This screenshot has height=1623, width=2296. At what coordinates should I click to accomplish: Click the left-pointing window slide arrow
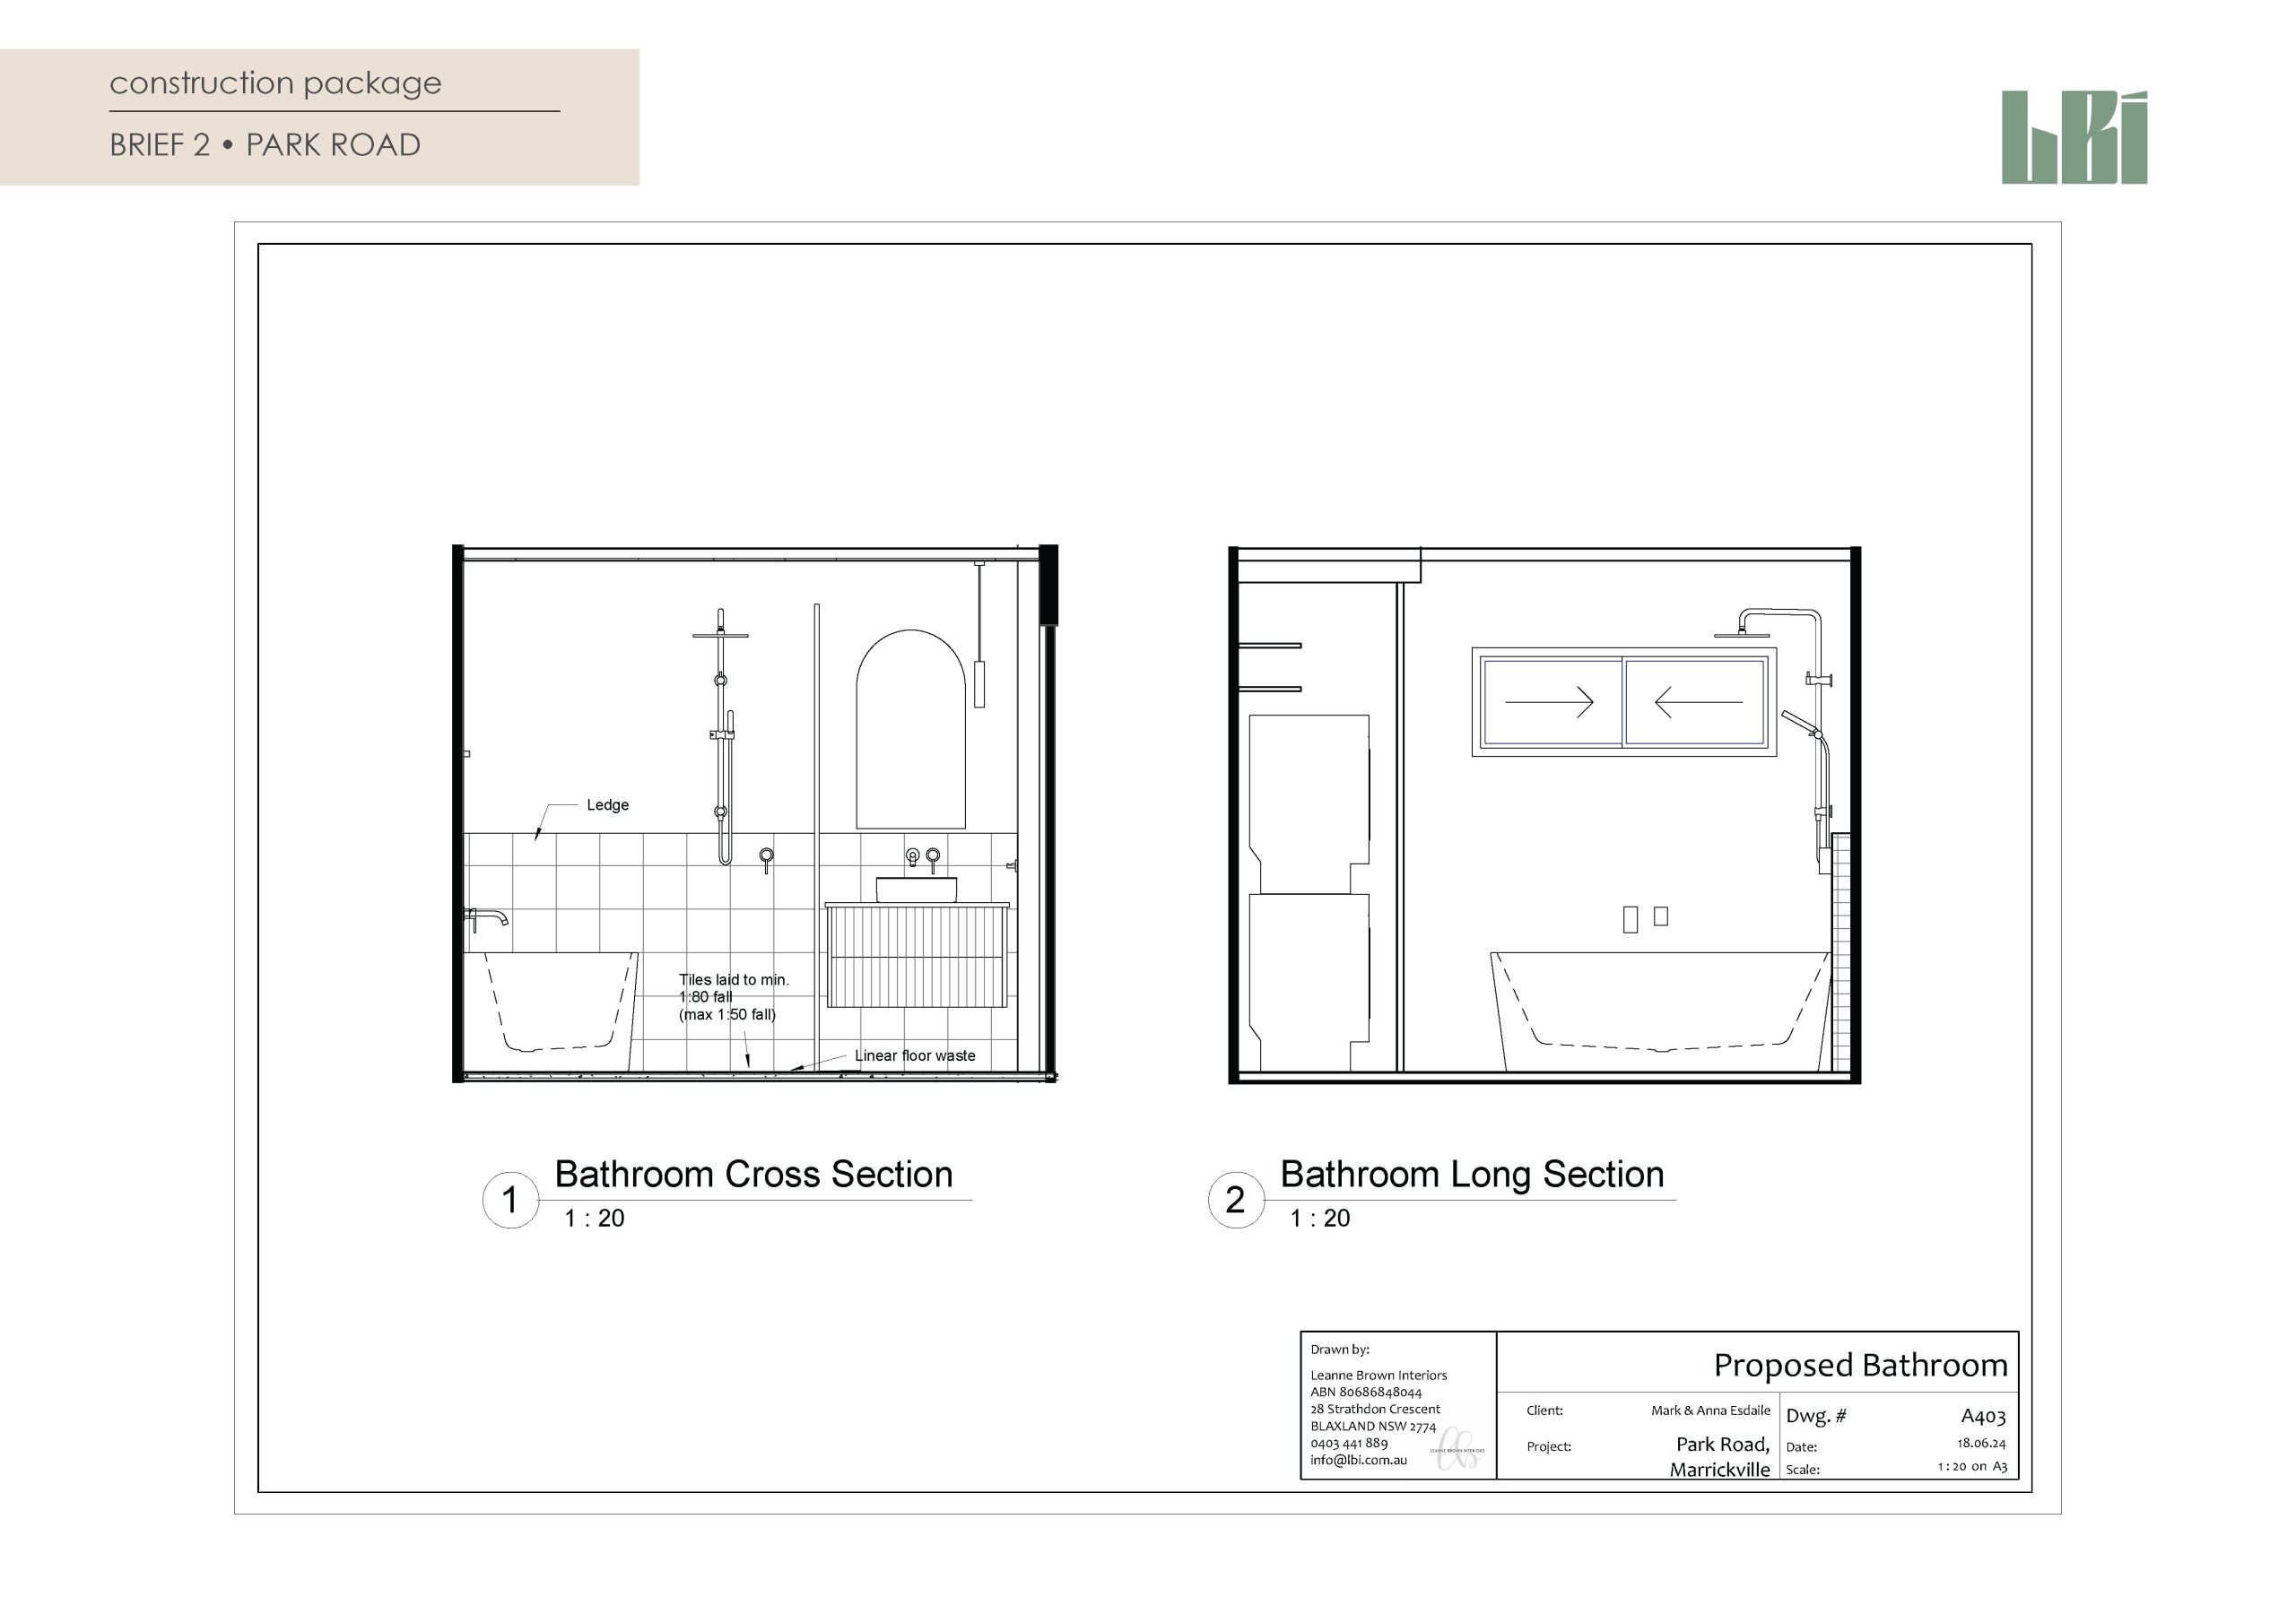click(1698, 702)
